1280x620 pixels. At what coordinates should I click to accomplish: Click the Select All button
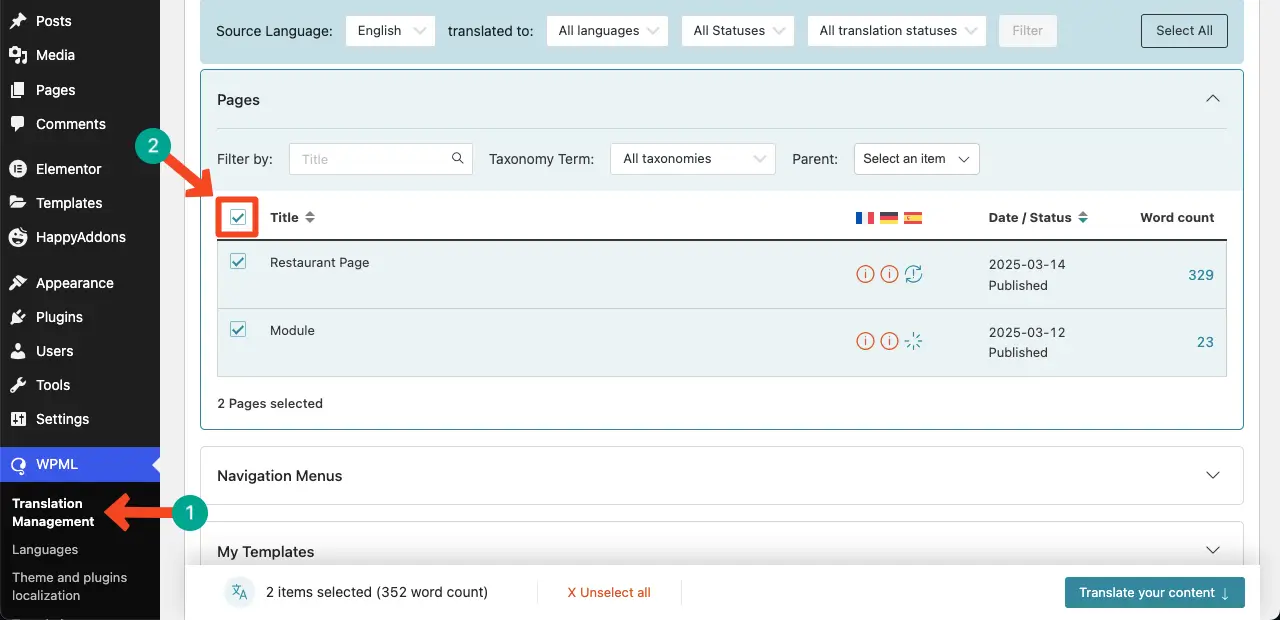1184,31
